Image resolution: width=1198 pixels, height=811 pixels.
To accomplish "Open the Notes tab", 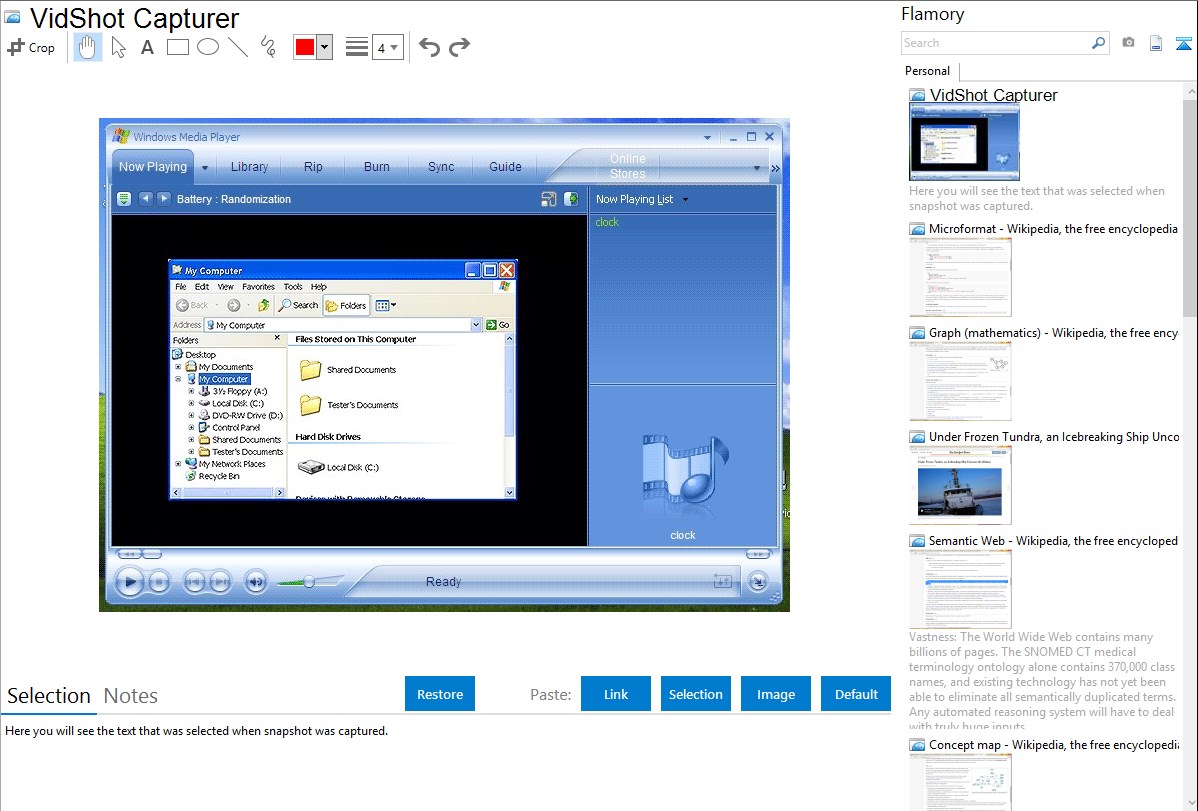I will 131,696.
